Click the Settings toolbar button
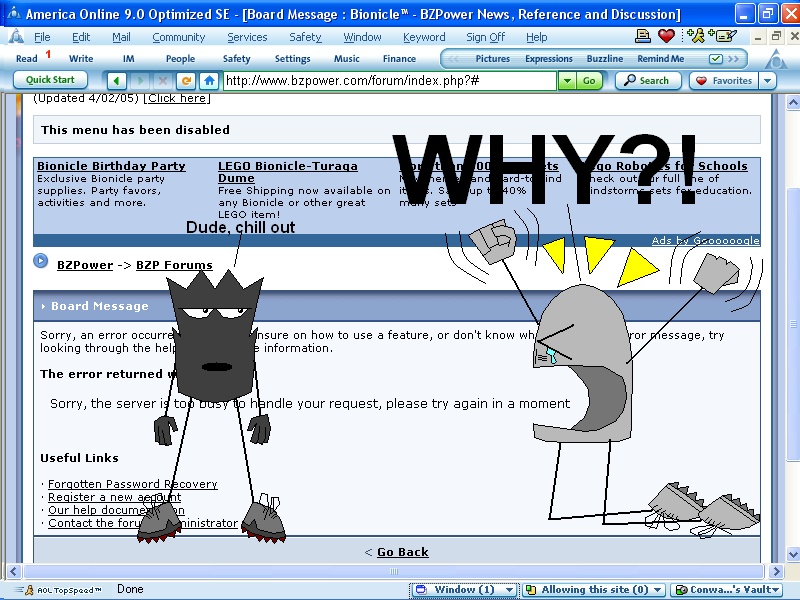 (x=292, y=59)
